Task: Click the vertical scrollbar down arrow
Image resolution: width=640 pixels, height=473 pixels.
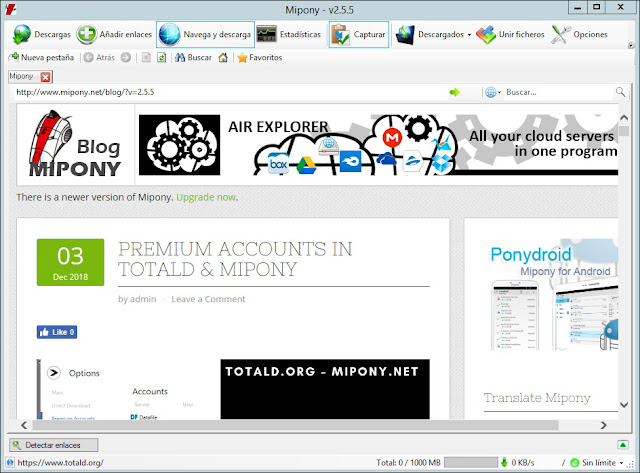Action: click(624, 405)
